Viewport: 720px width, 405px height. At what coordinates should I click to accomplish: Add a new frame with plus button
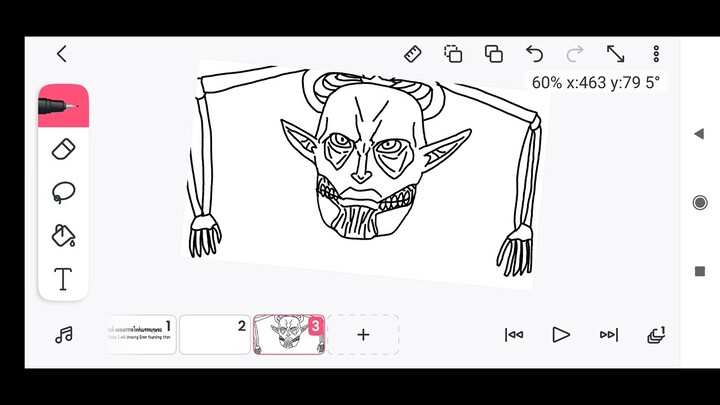coord(363,335)
